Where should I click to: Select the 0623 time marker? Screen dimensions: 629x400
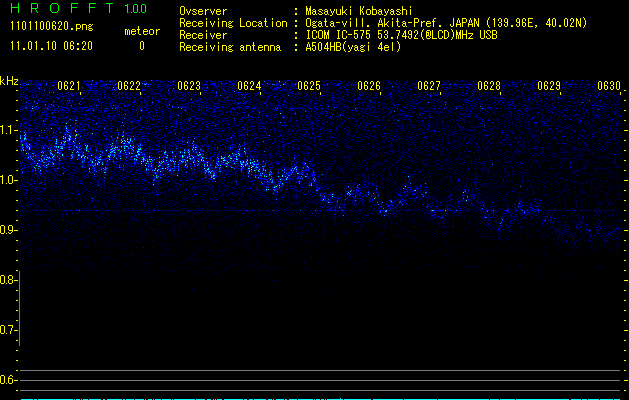pos(189,86)
